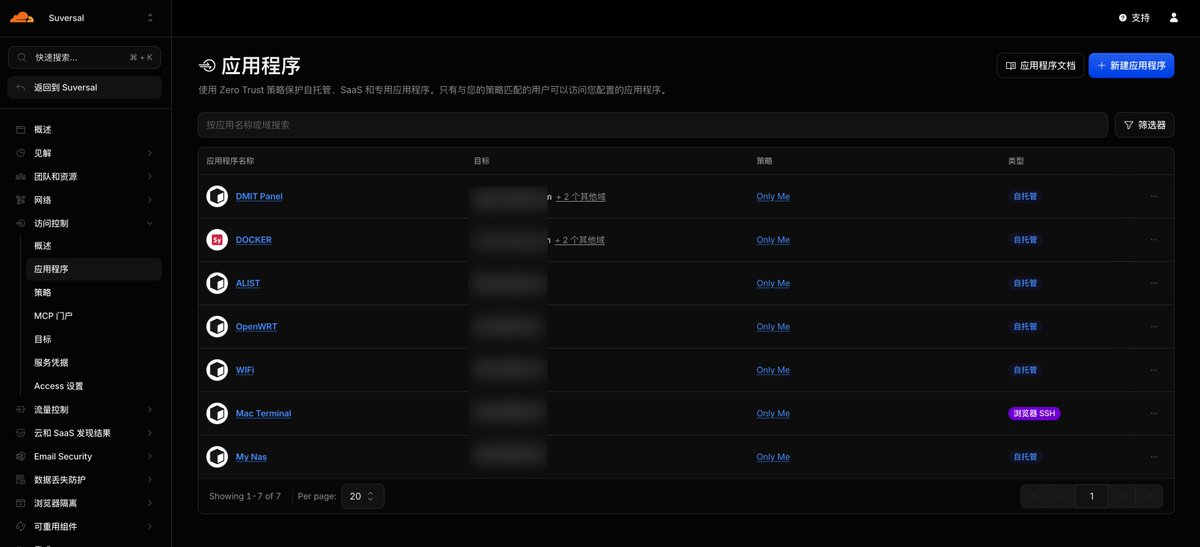
Task: Click the Email Security icon
Action: 21,456
